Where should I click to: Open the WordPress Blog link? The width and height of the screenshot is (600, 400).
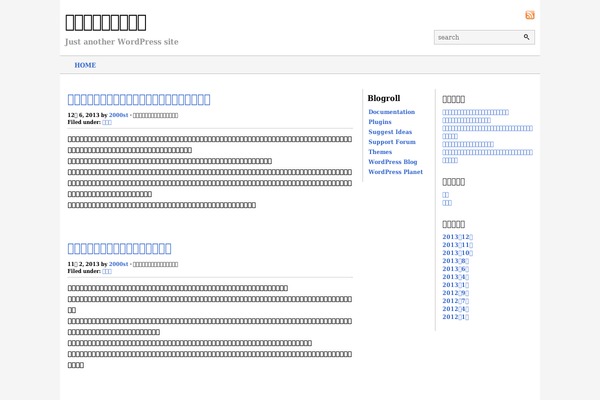coord(393,162)
